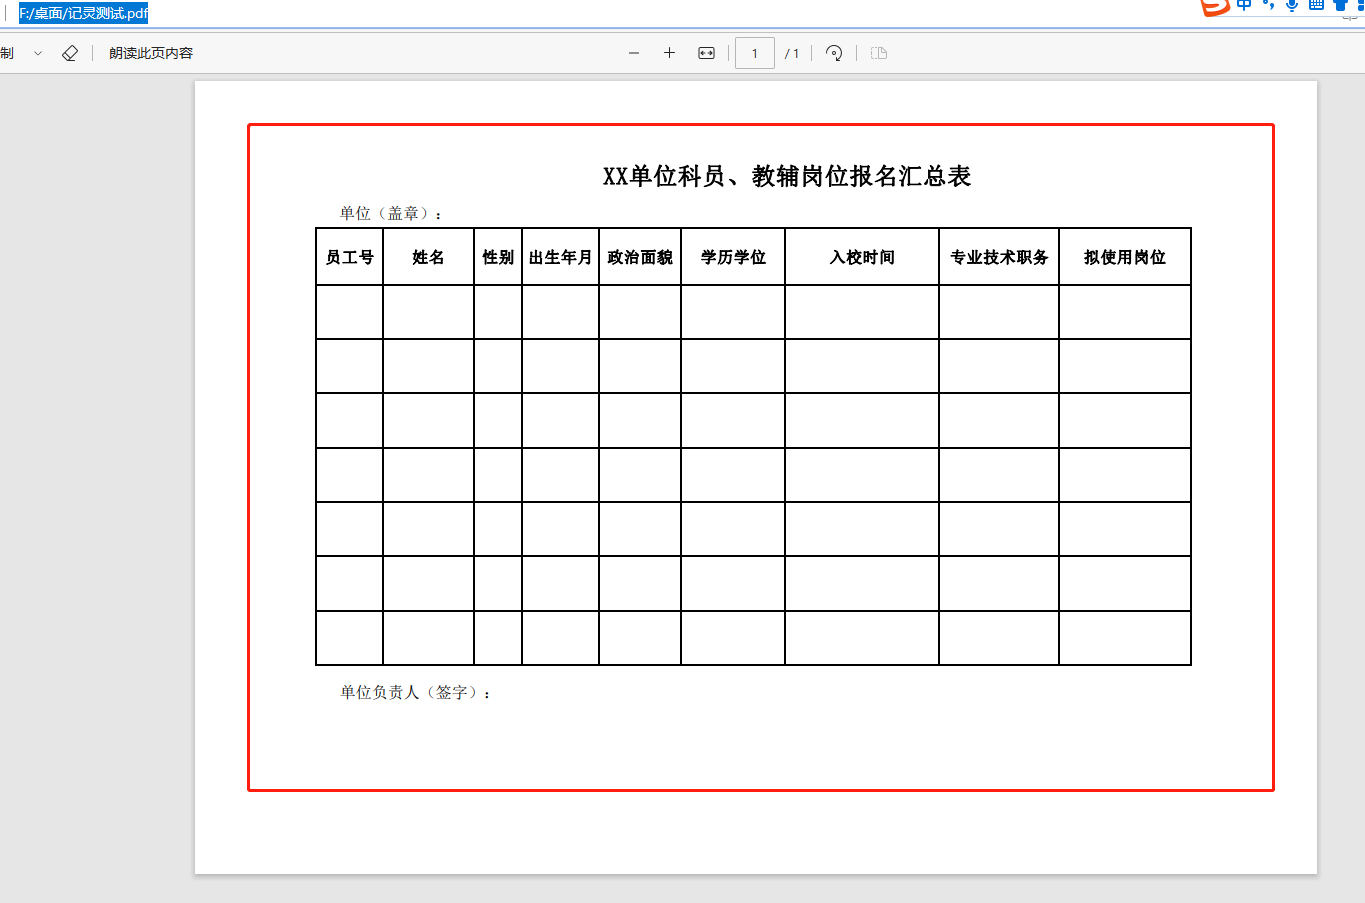Viewport: 1365px width, 903px height.
Task: Click the Sogou input method S logo
Action: [x=1214, y=6]
